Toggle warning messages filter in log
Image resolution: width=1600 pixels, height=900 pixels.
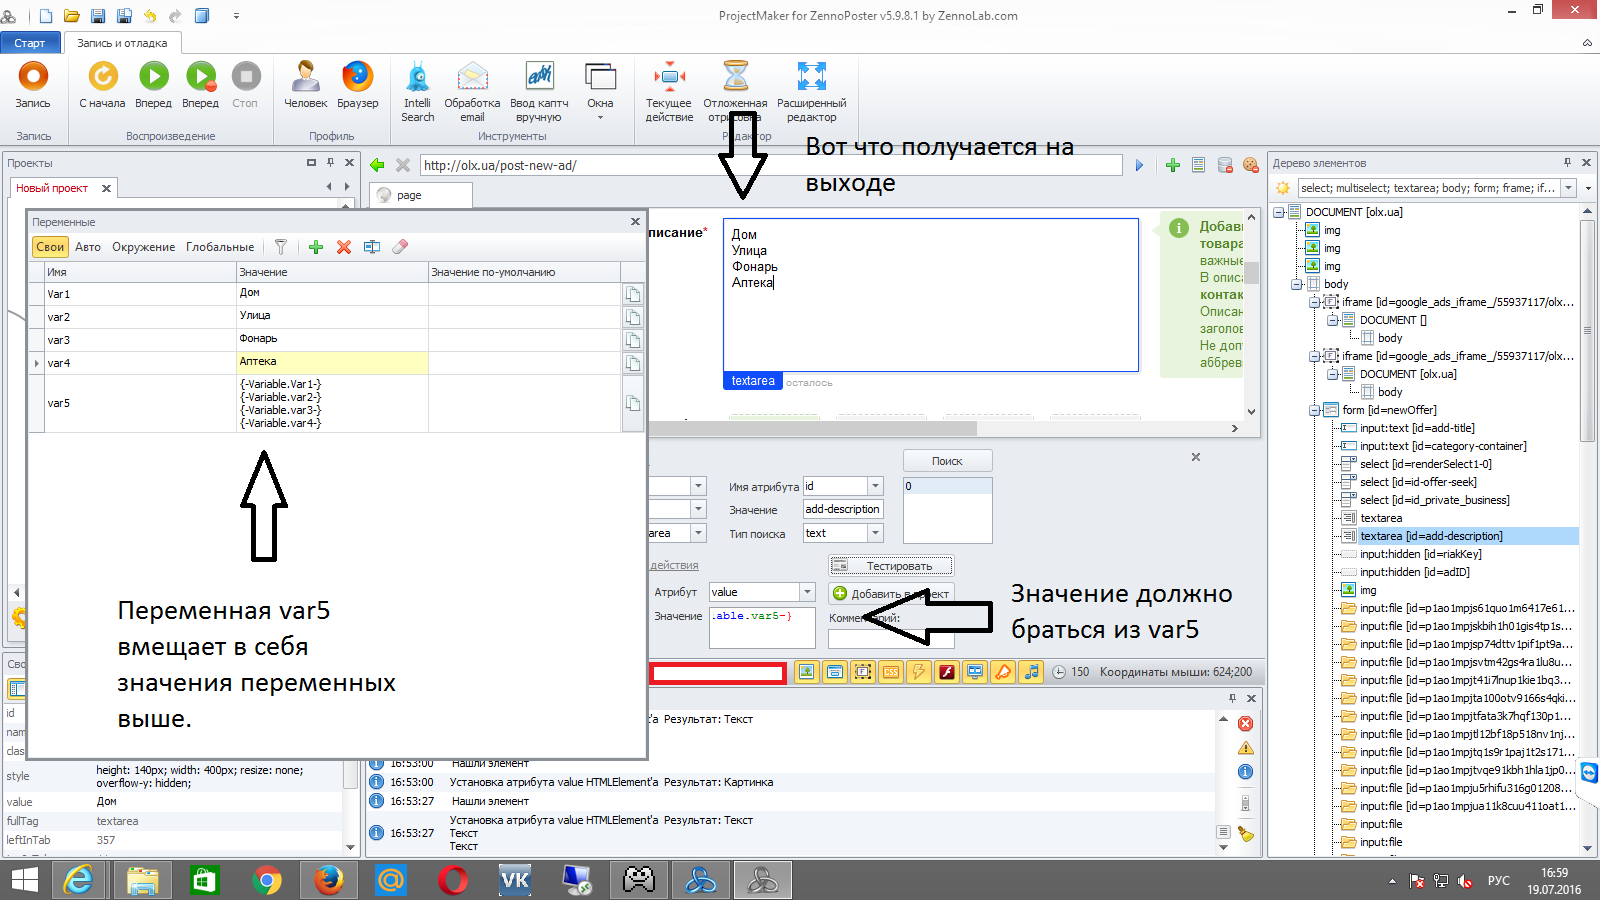1246,748
